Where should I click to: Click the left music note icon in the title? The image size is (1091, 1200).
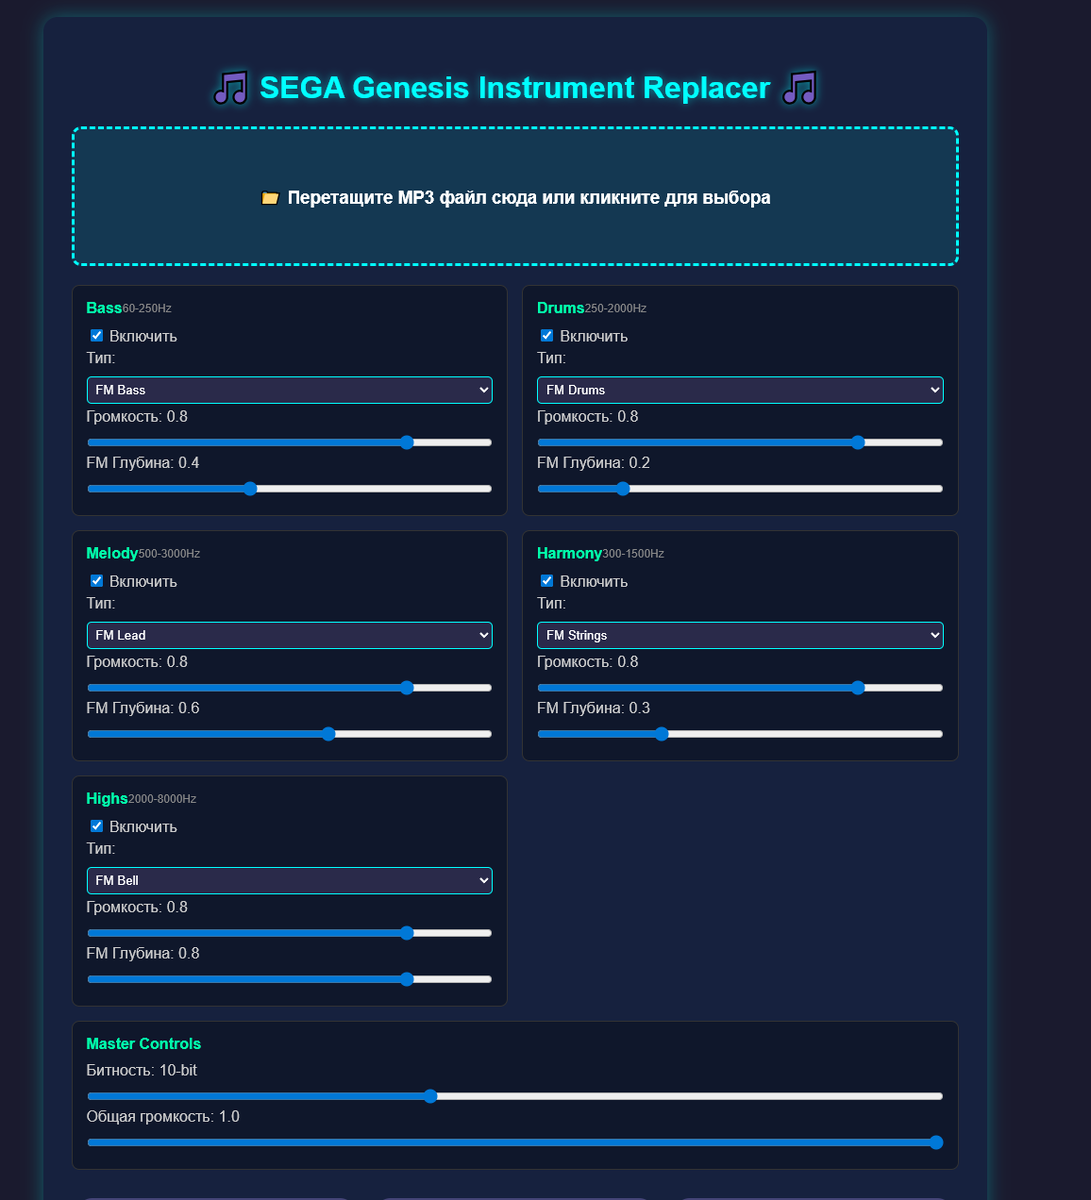tap(231, 88)
